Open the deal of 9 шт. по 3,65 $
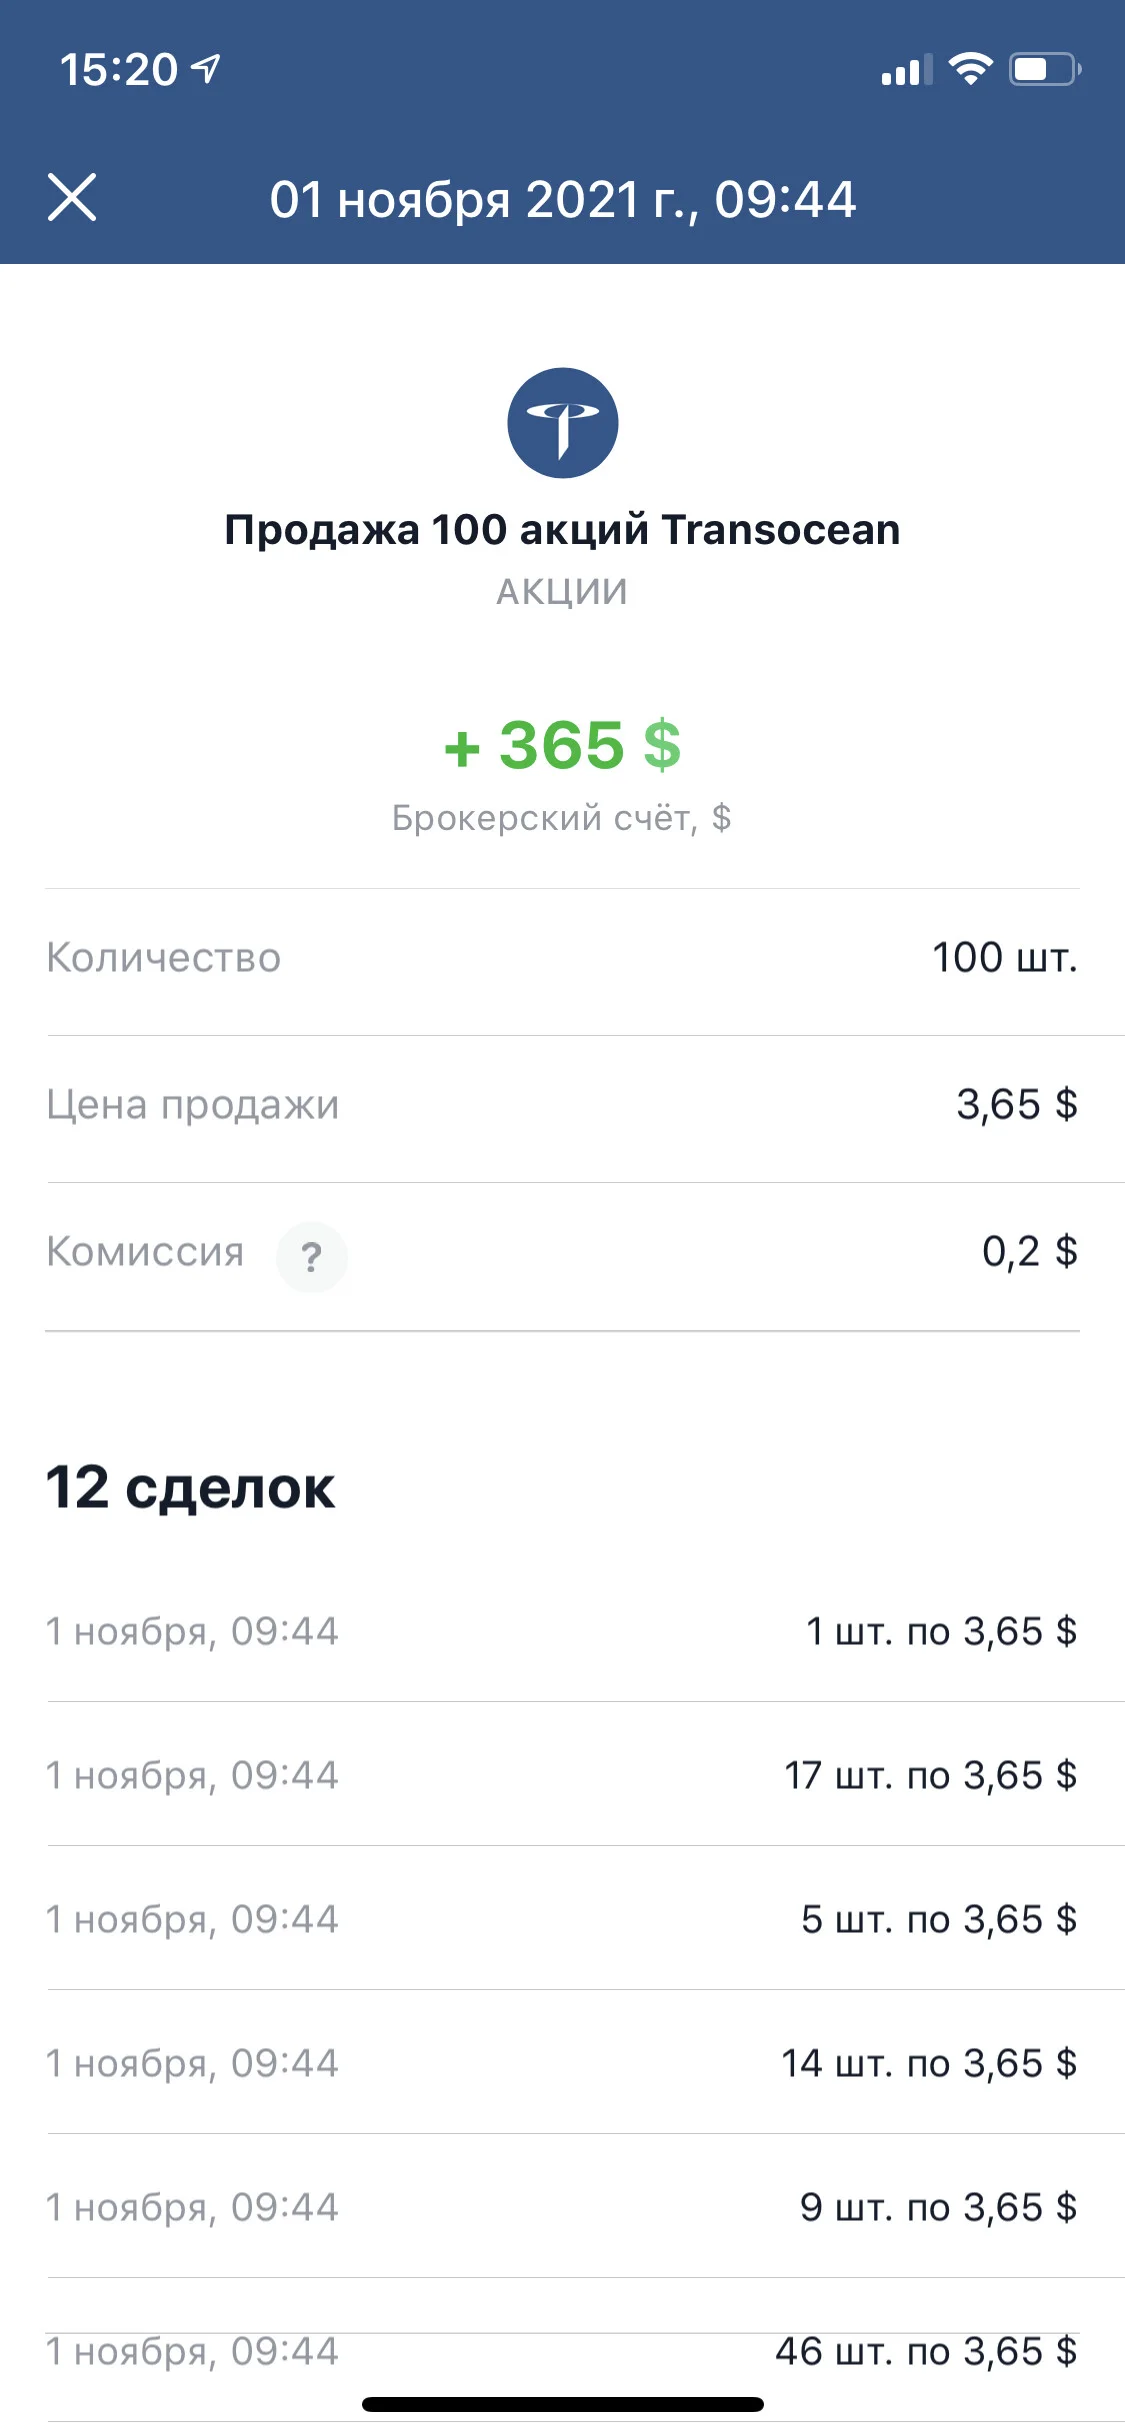 pyautogui.click(x=562, y=2207)
